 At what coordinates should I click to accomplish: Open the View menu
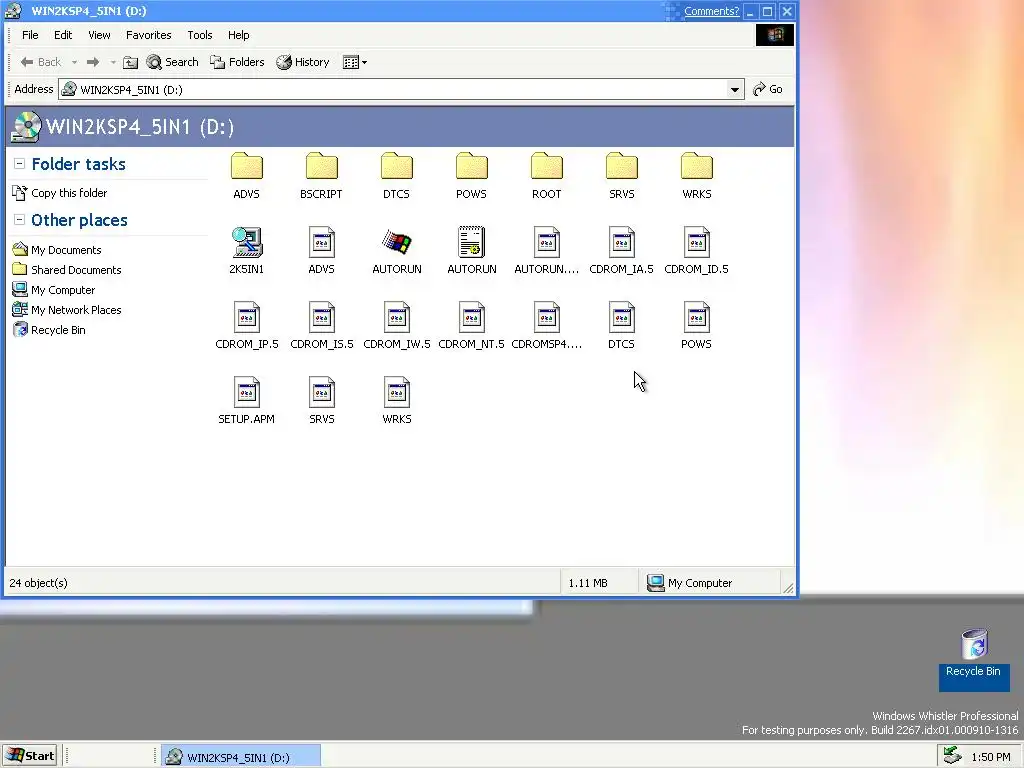(x=99, y=35)
